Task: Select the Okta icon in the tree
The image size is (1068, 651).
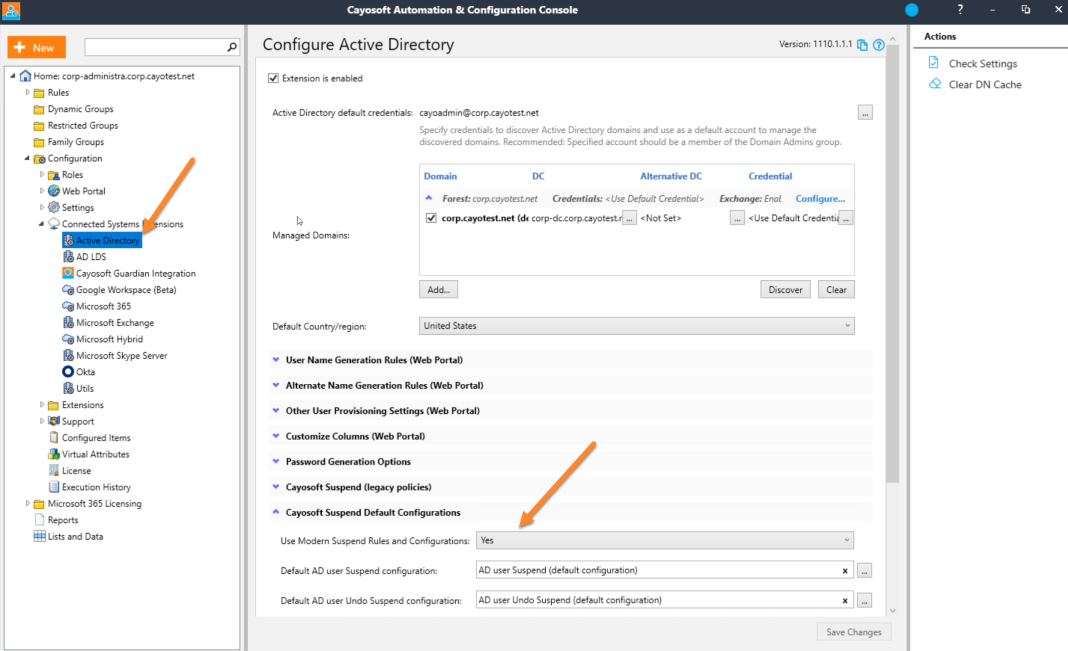Action: coord(68,372)
